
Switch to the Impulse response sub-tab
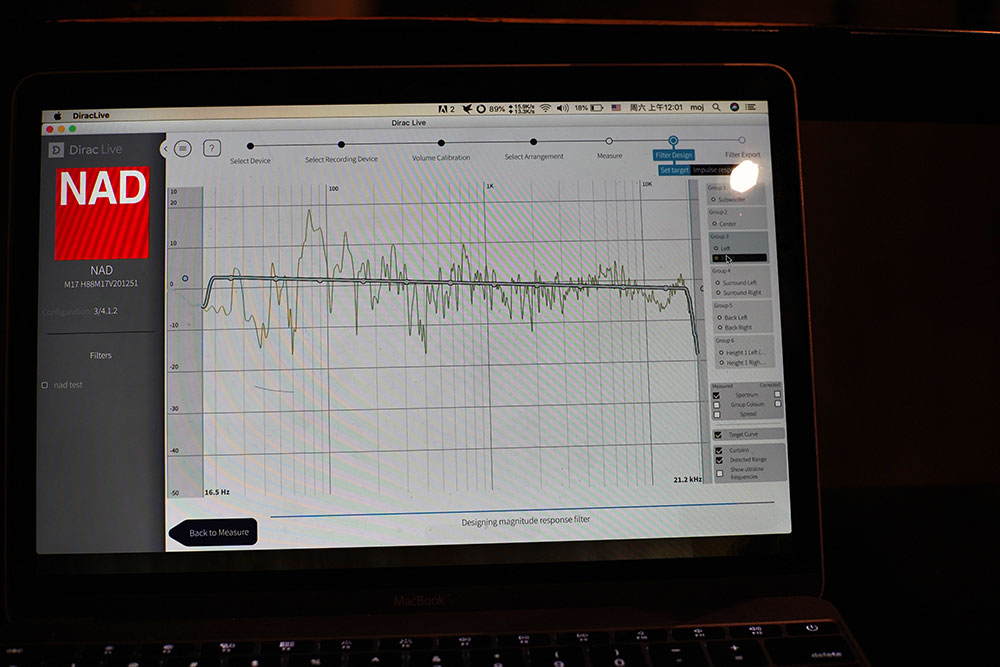point(713,170)
